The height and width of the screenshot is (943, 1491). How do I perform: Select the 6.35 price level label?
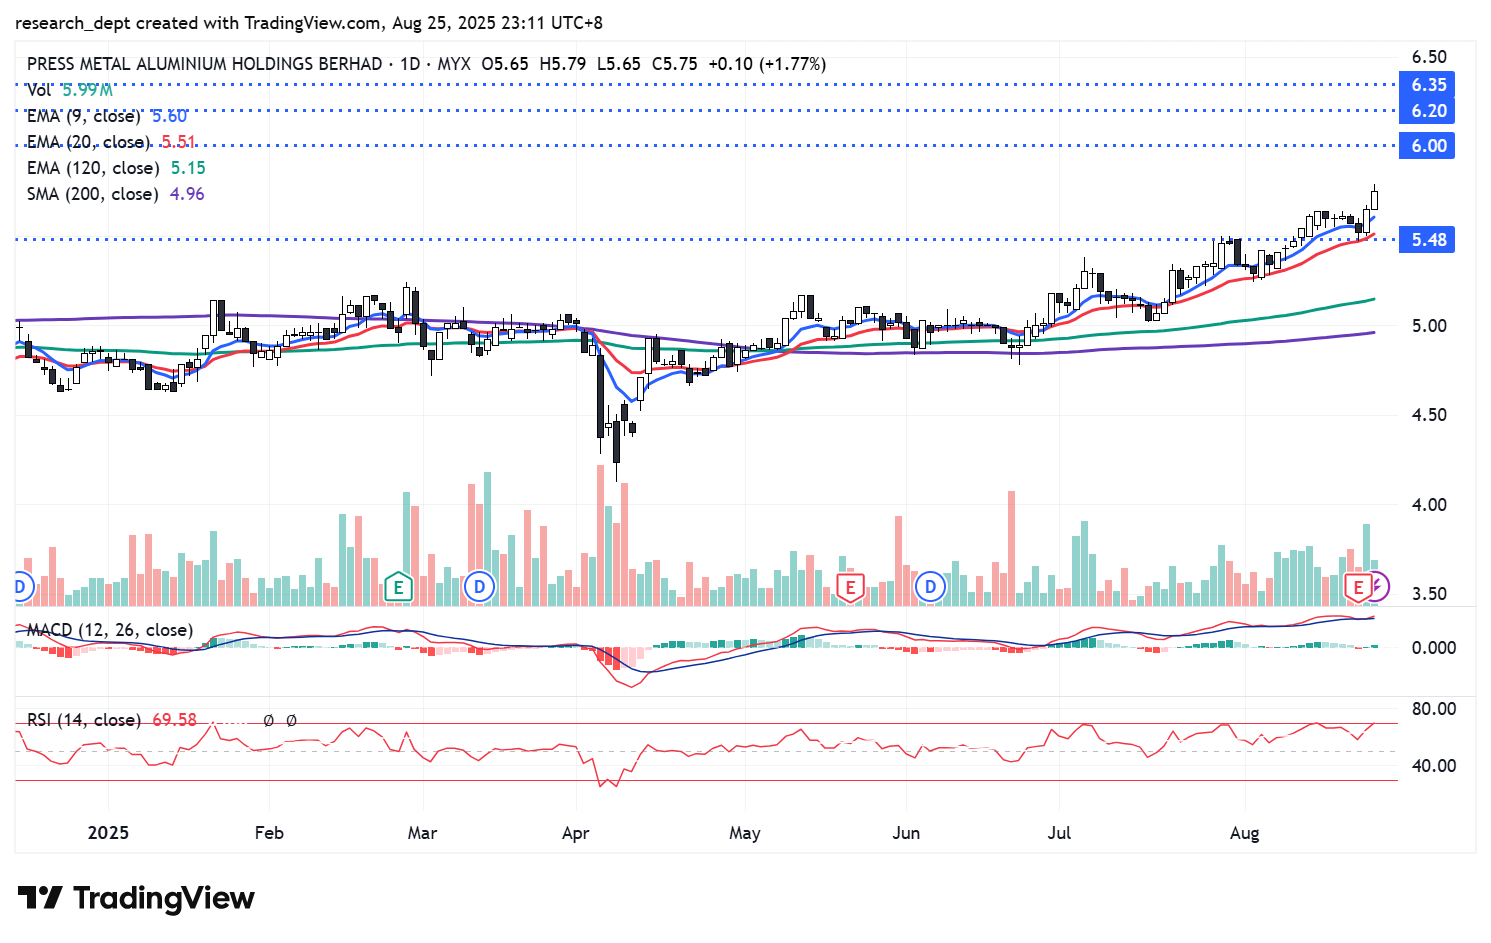click(1429, 85)
